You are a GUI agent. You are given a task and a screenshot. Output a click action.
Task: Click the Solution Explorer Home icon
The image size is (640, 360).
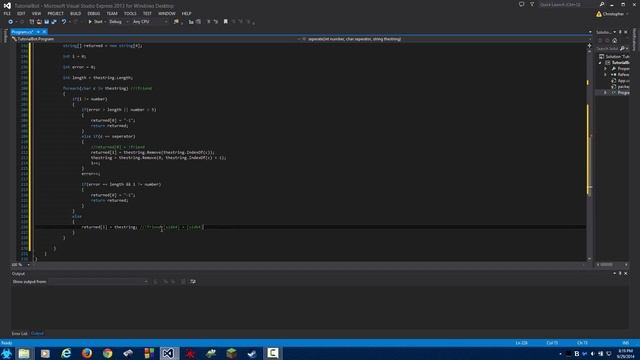615,40
